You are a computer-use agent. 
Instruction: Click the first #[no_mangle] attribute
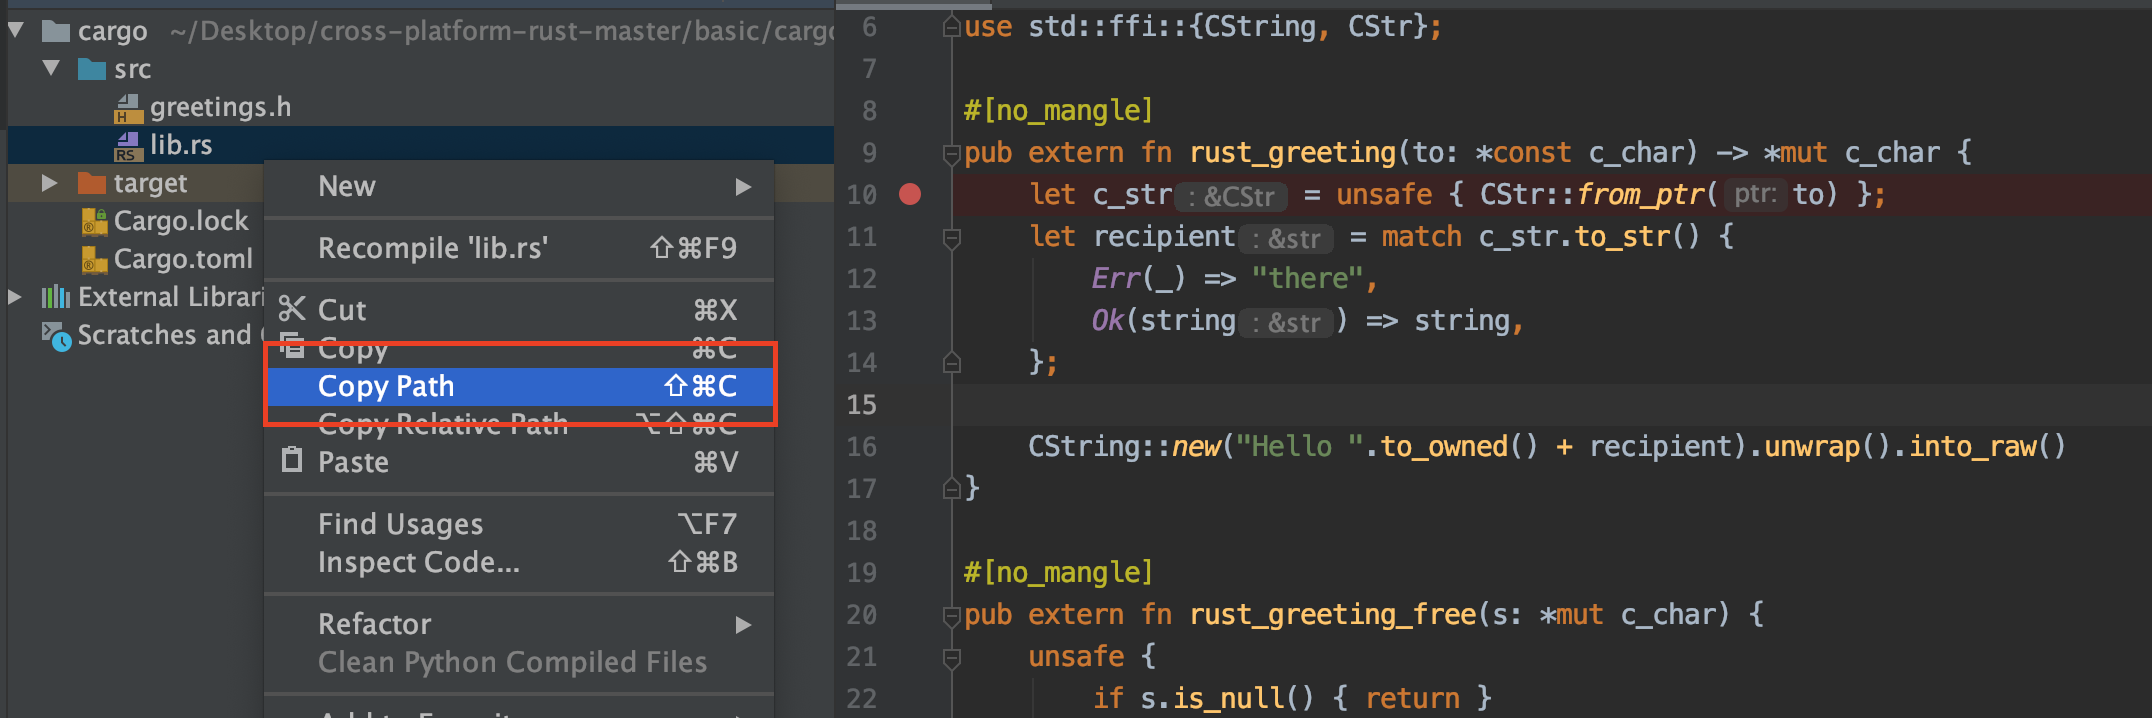click(x=1058, y=110)
